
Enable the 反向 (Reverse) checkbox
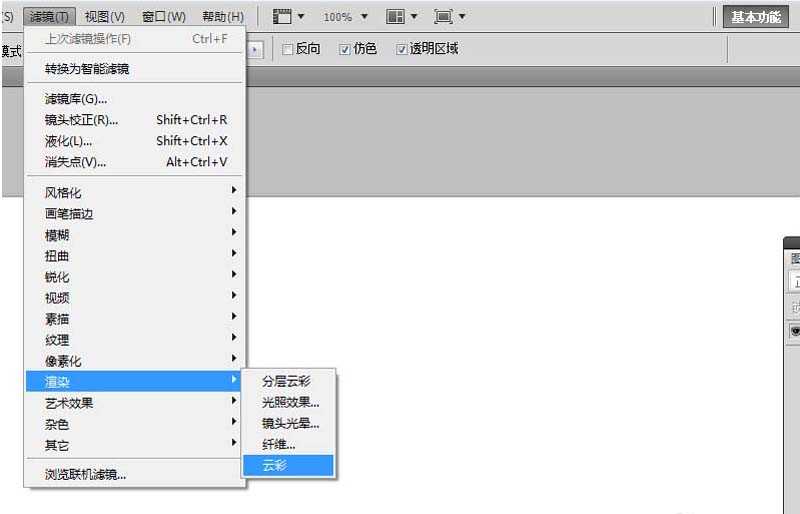[x=288, y=49]
